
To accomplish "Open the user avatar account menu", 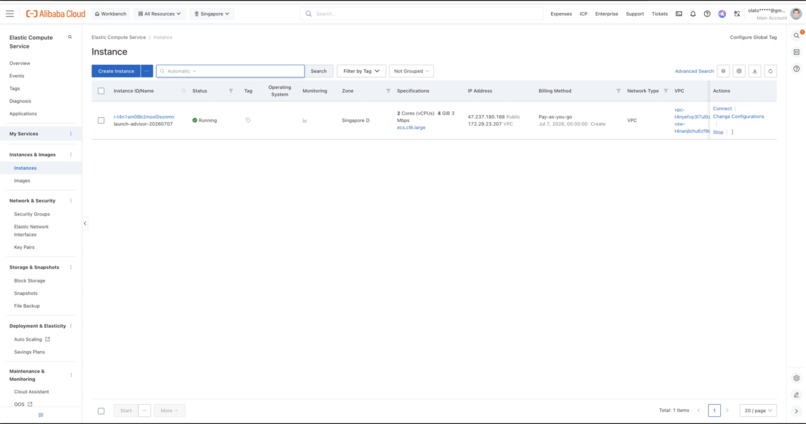I will click(x=796, y=14).
